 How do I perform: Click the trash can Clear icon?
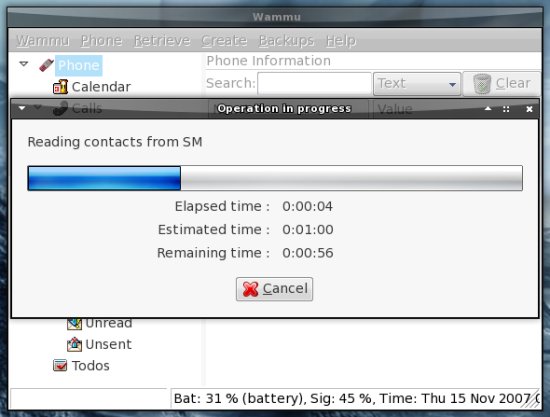482,84
